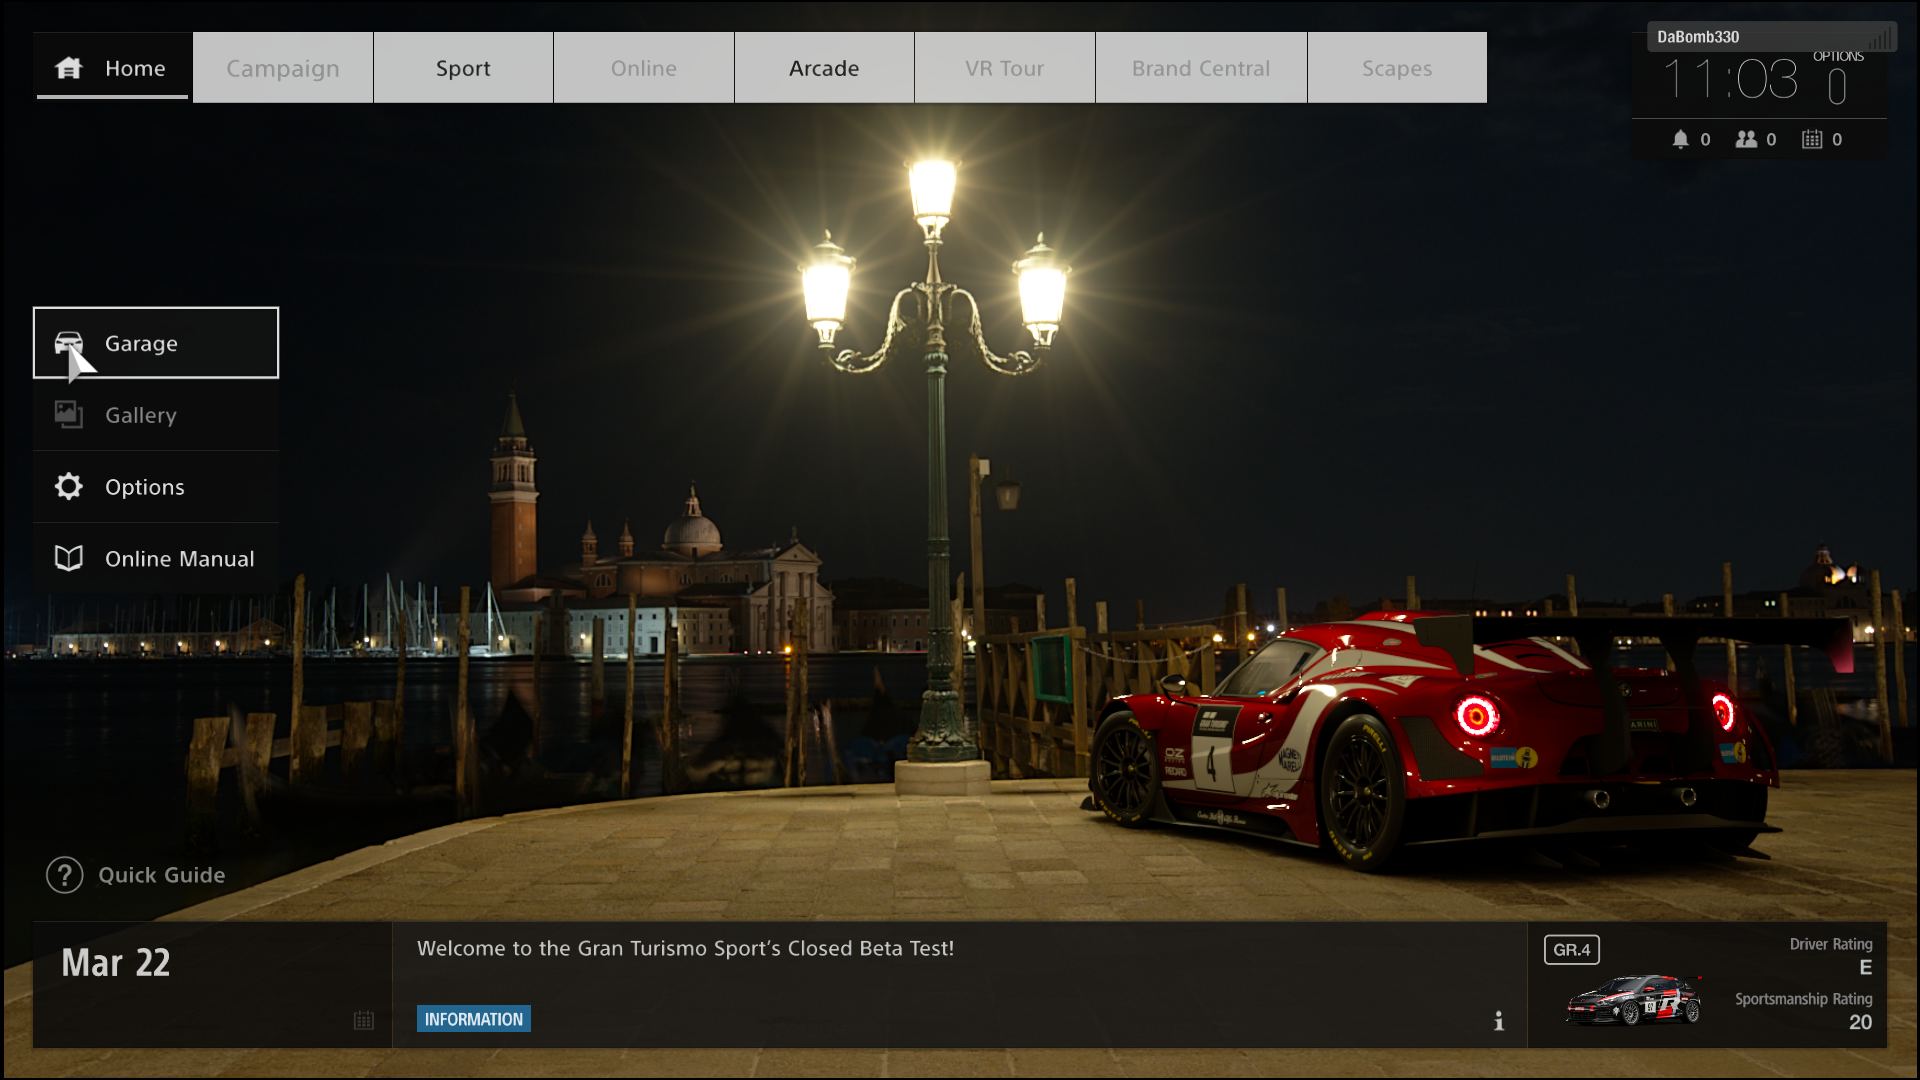Click the DaBomb330 username label
This screenshot has height=1080, width=1920.
[1698, 37]
